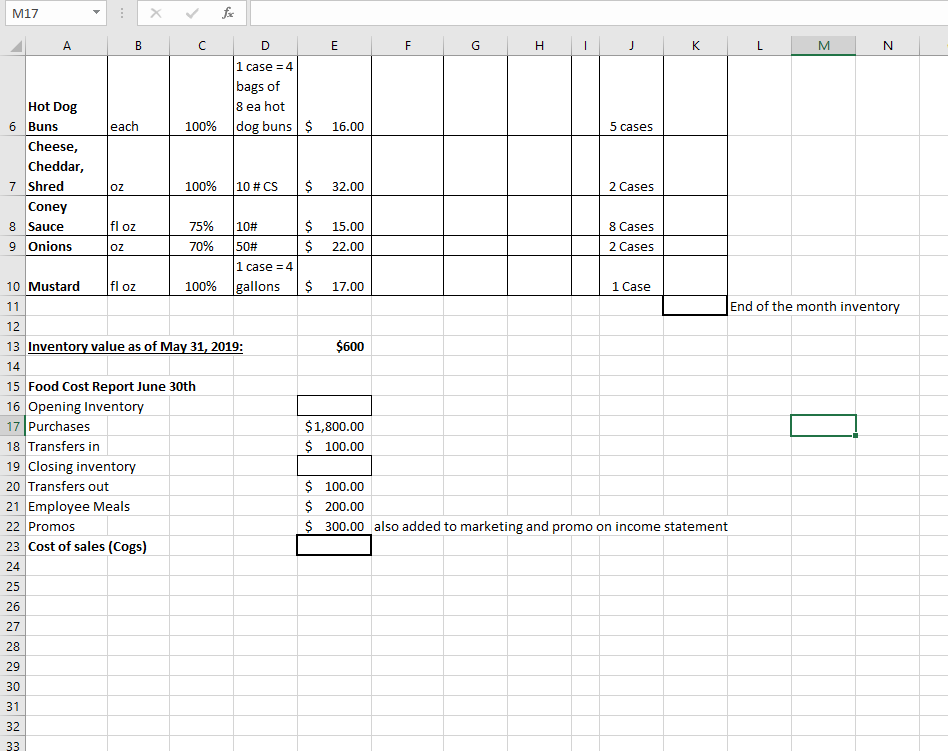Click the Insert Function (fx) icon
948x751 pixels.
tap(227, 13)
